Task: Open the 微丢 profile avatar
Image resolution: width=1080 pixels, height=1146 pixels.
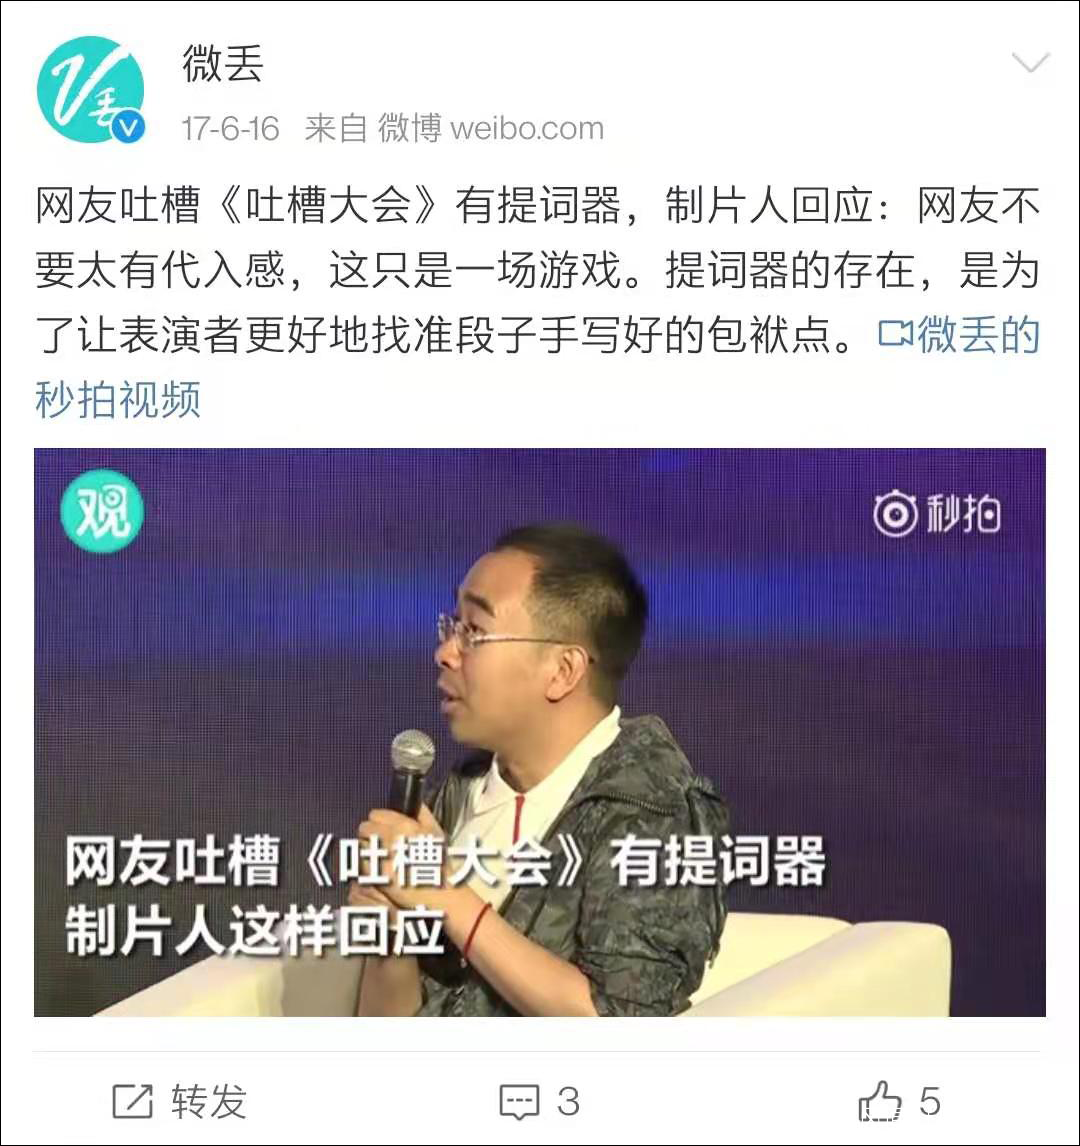Action: pos(91,89)
